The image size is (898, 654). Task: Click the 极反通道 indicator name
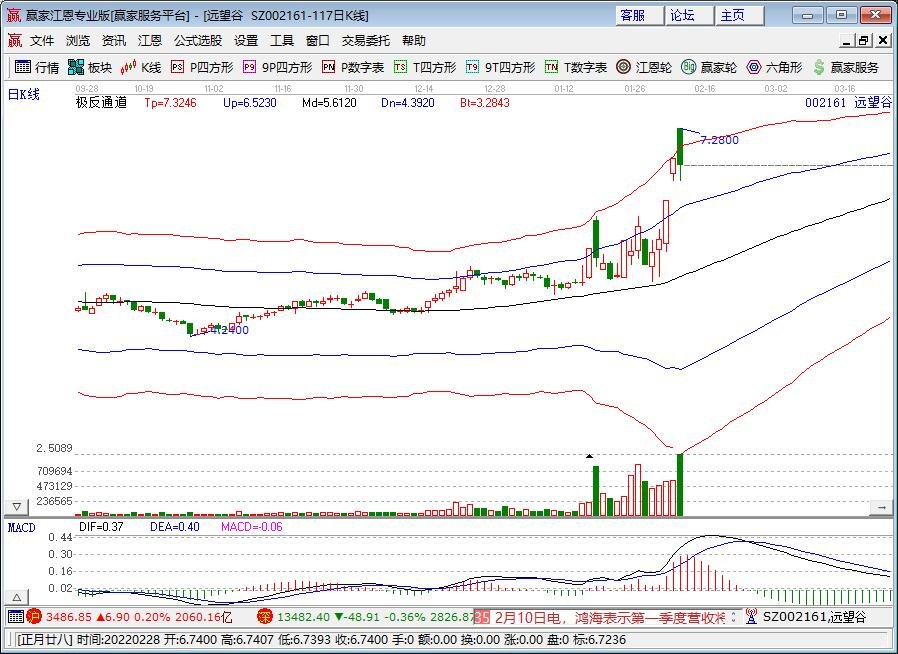[x=101, y=103]
